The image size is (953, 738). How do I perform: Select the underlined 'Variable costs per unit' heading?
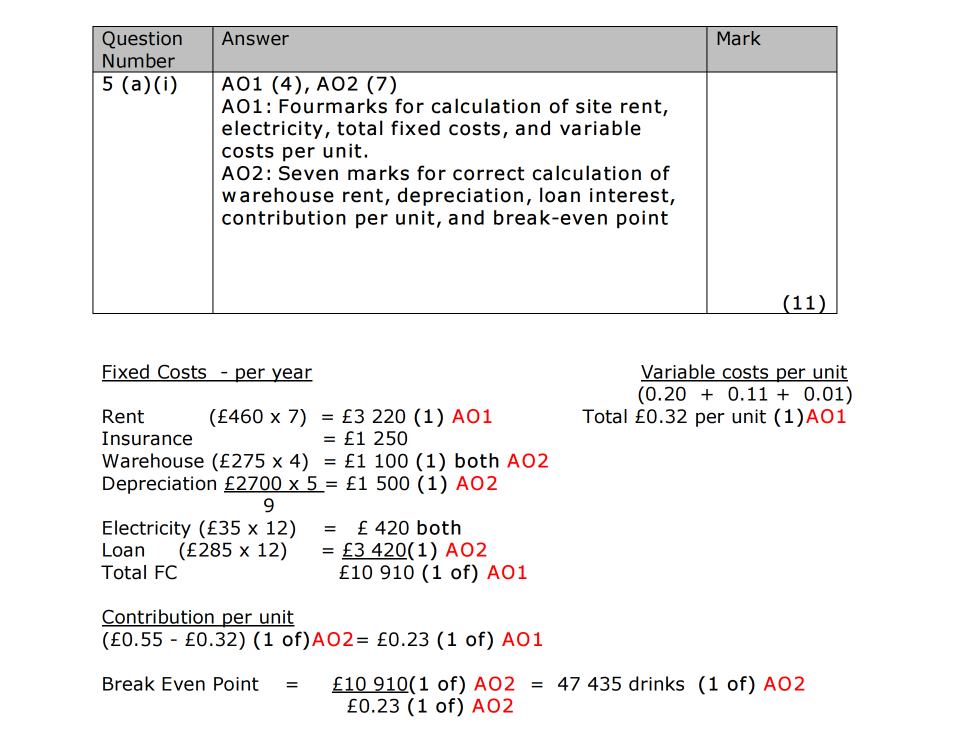[743, 373]
